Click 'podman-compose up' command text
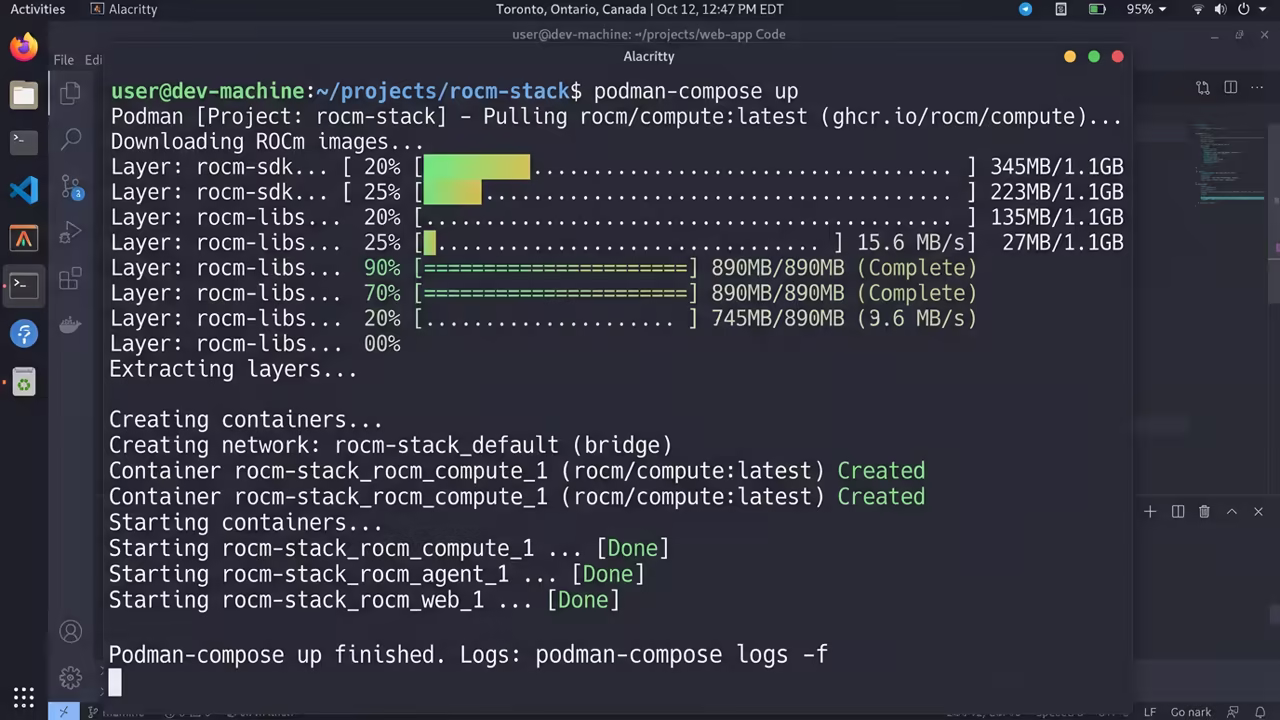 pyautogui.click(x=696, y=92)
